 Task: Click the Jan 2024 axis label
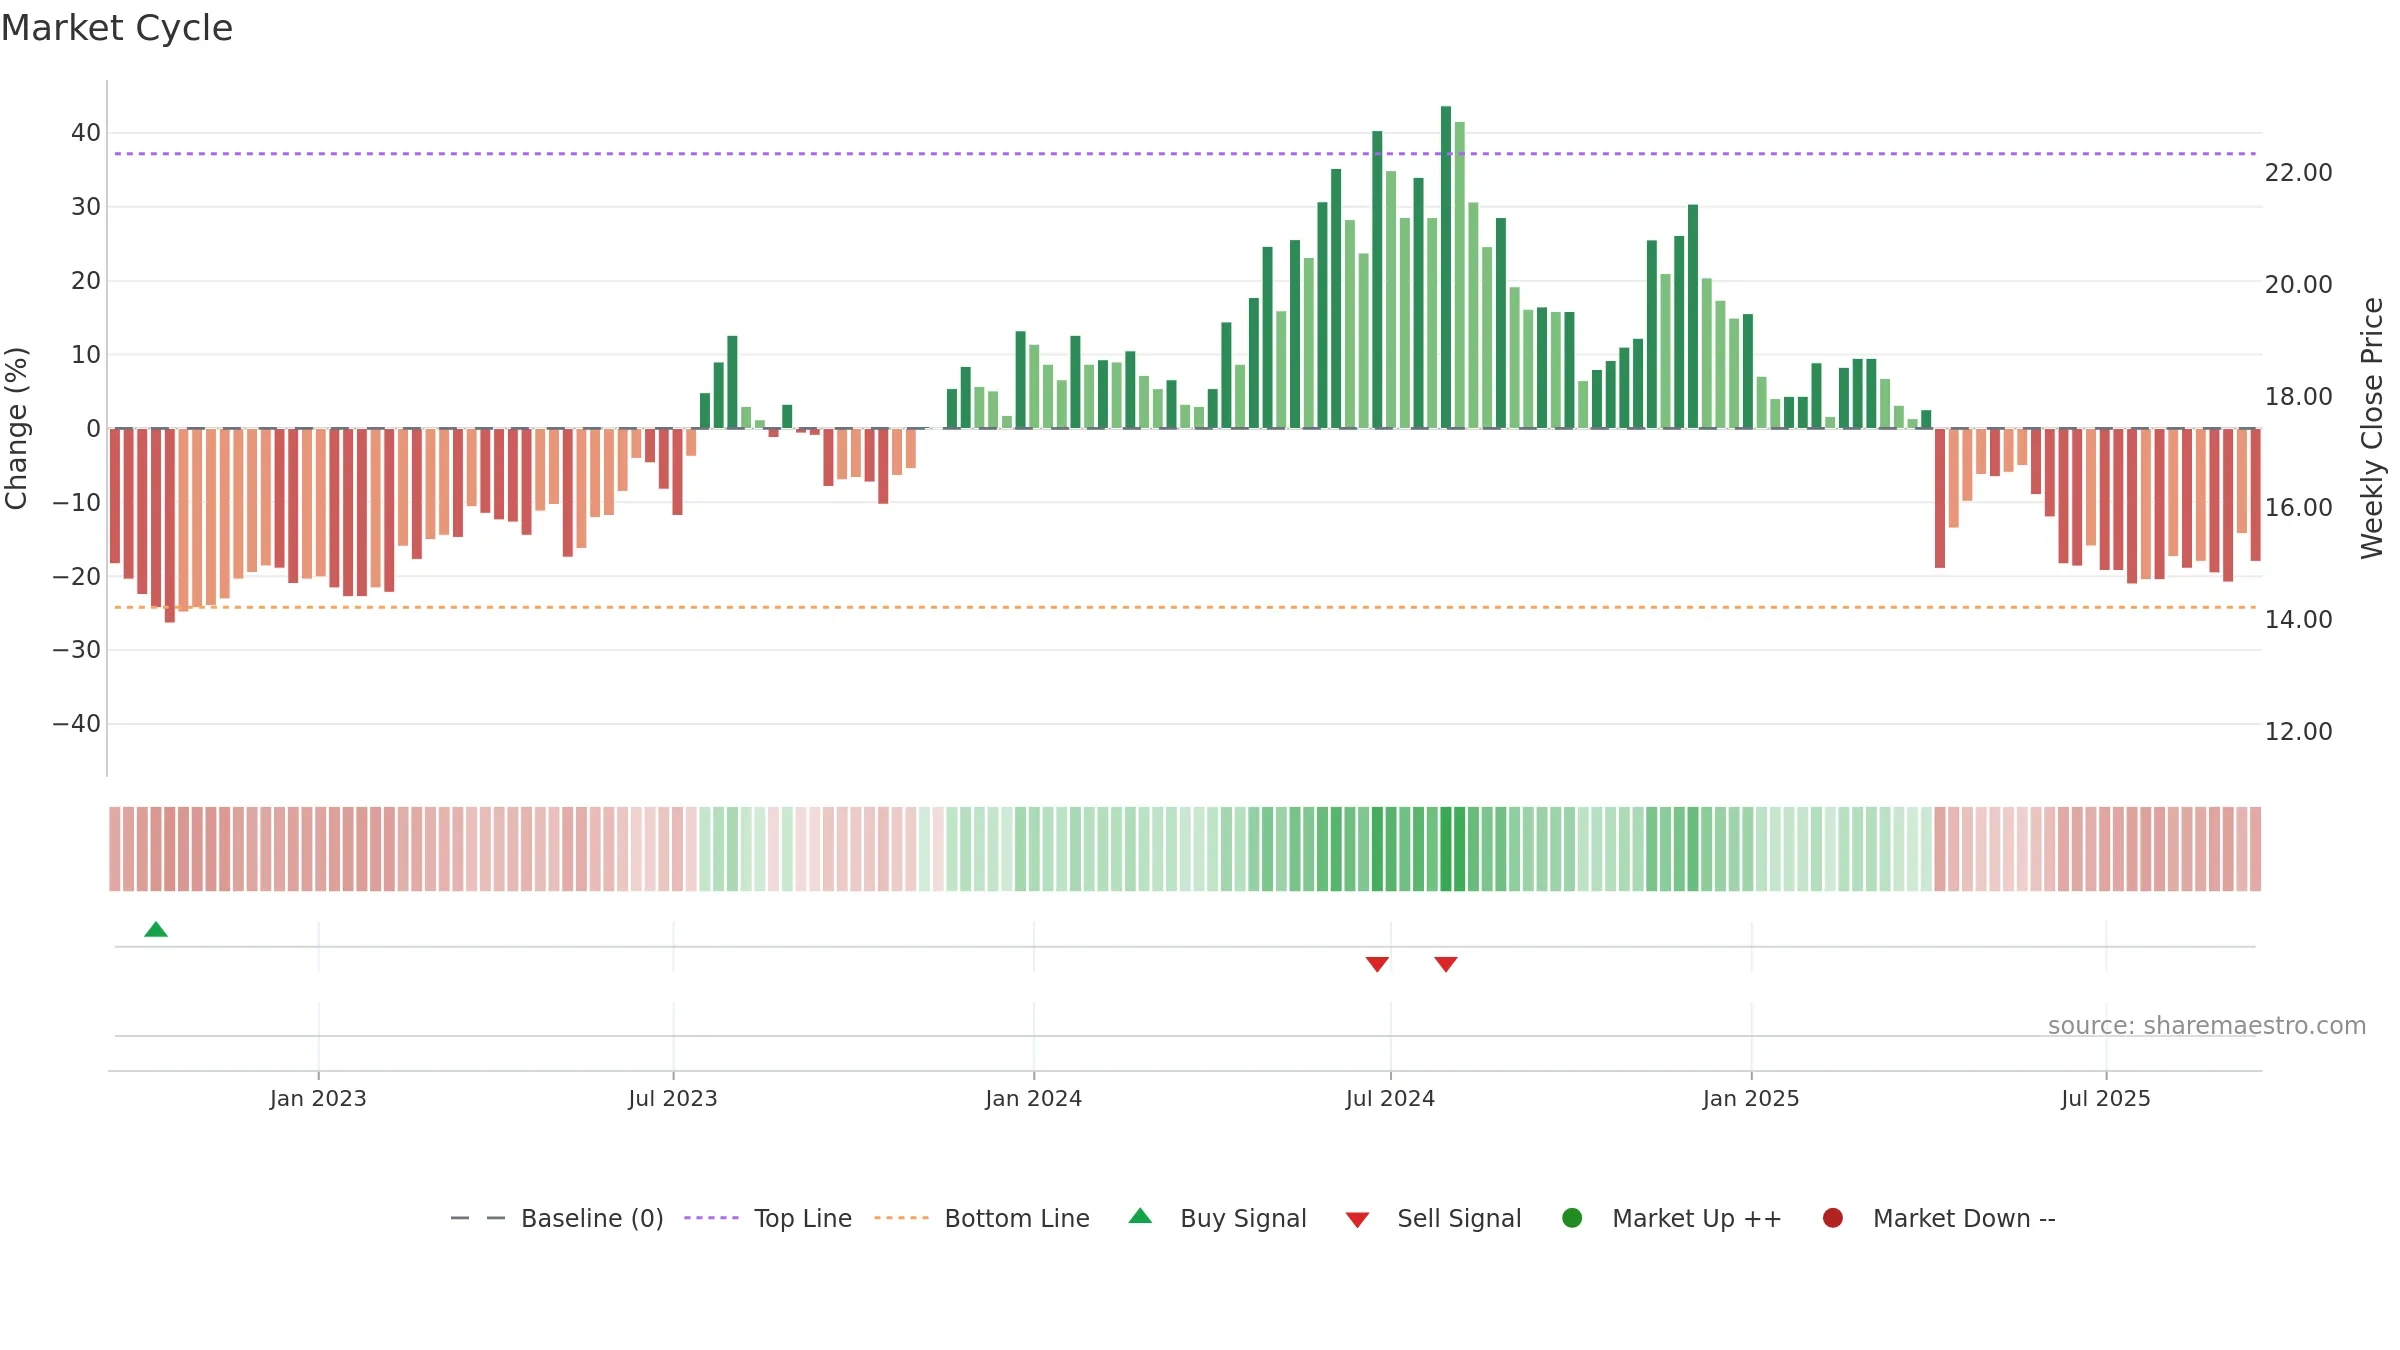pyautogui.click(x=1033, y=1098)
